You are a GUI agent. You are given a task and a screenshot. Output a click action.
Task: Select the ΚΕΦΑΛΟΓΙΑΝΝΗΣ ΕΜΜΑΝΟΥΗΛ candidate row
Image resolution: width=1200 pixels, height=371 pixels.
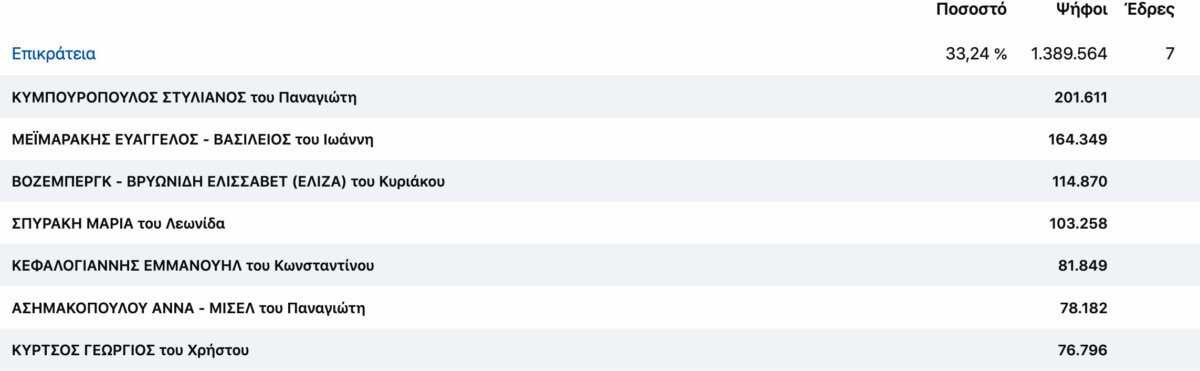600,265
